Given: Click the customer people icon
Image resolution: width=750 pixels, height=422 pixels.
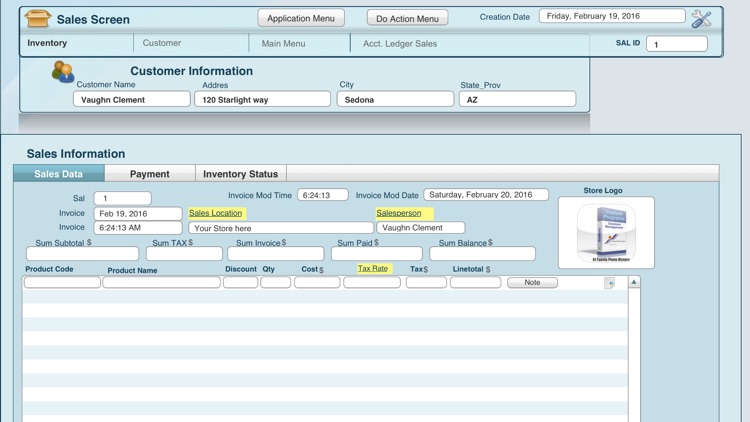Looking at the screenshot, I should coord(63,72).
